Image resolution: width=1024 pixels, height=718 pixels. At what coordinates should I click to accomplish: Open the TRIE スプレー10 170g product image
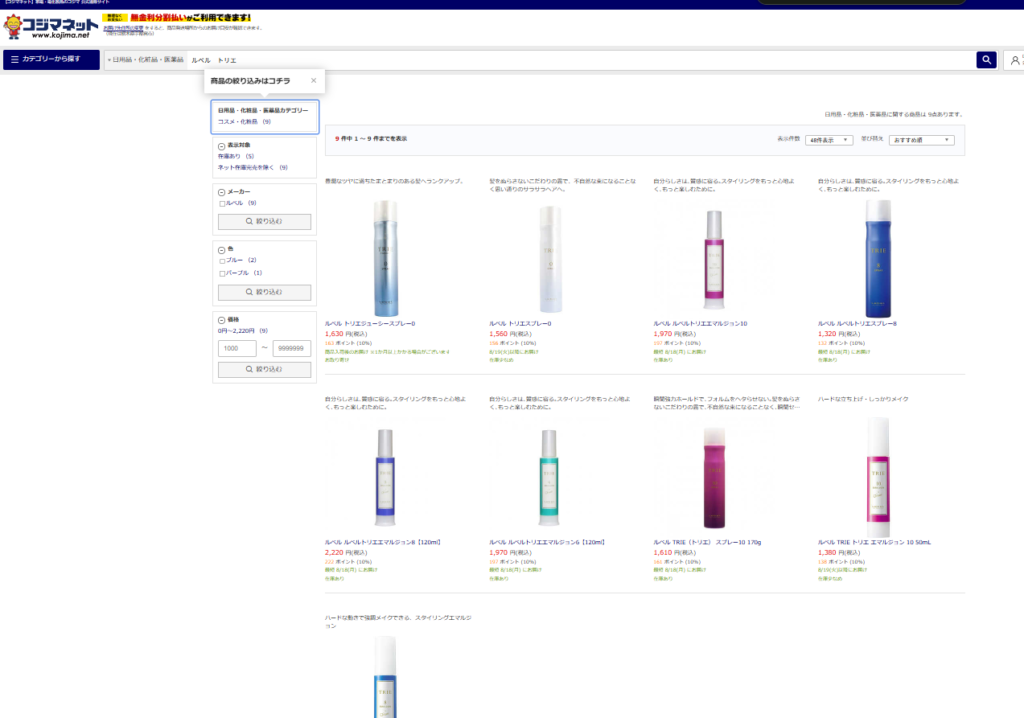coord(714,478)
